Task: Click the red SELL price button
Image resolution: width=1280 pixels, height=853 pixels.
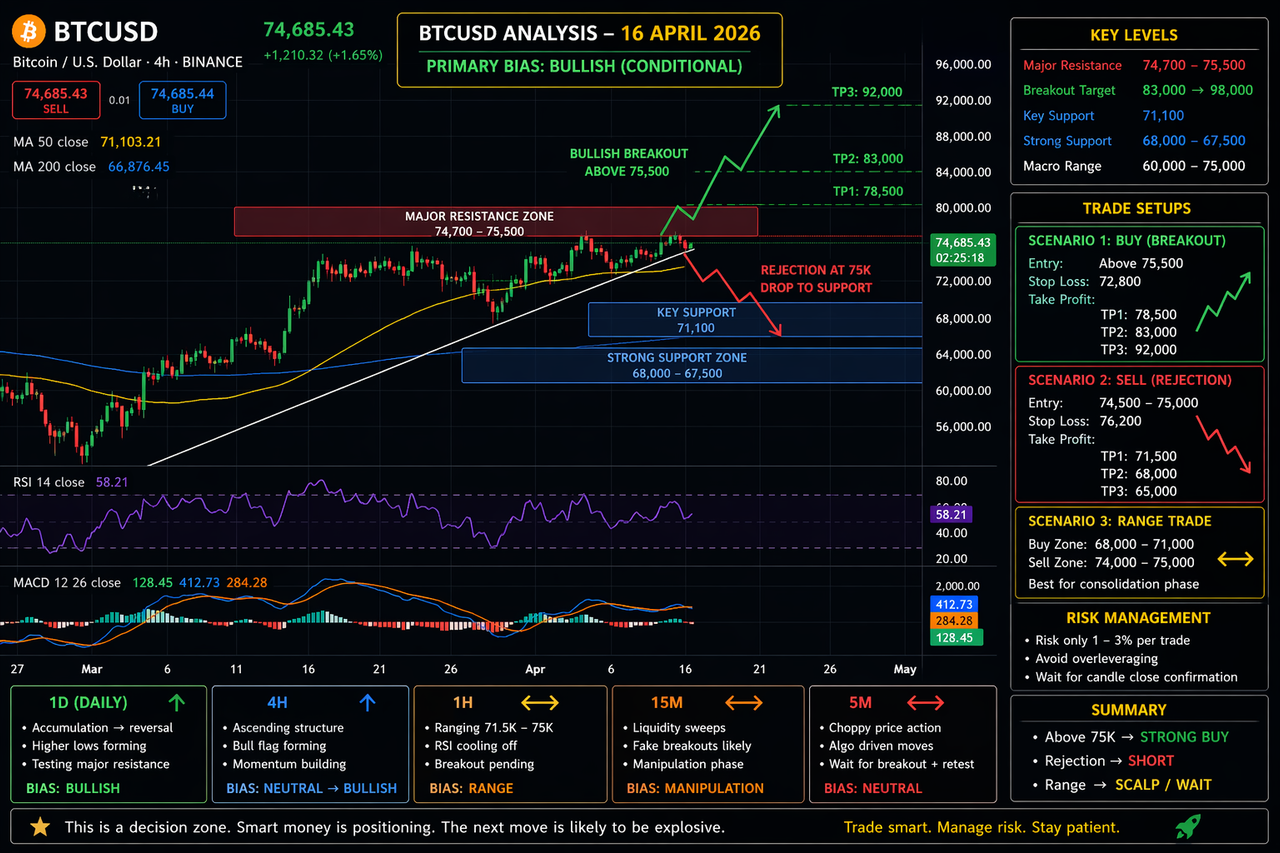Action: pyautogui.click(x=56, y=100)
